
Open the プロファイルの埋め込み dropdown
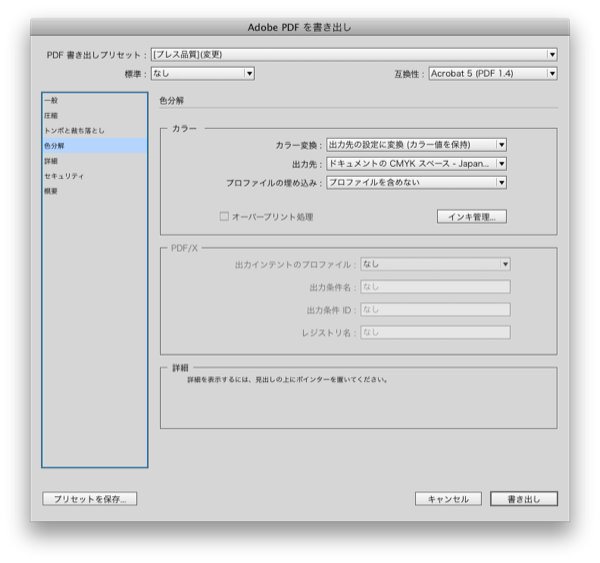416,182
